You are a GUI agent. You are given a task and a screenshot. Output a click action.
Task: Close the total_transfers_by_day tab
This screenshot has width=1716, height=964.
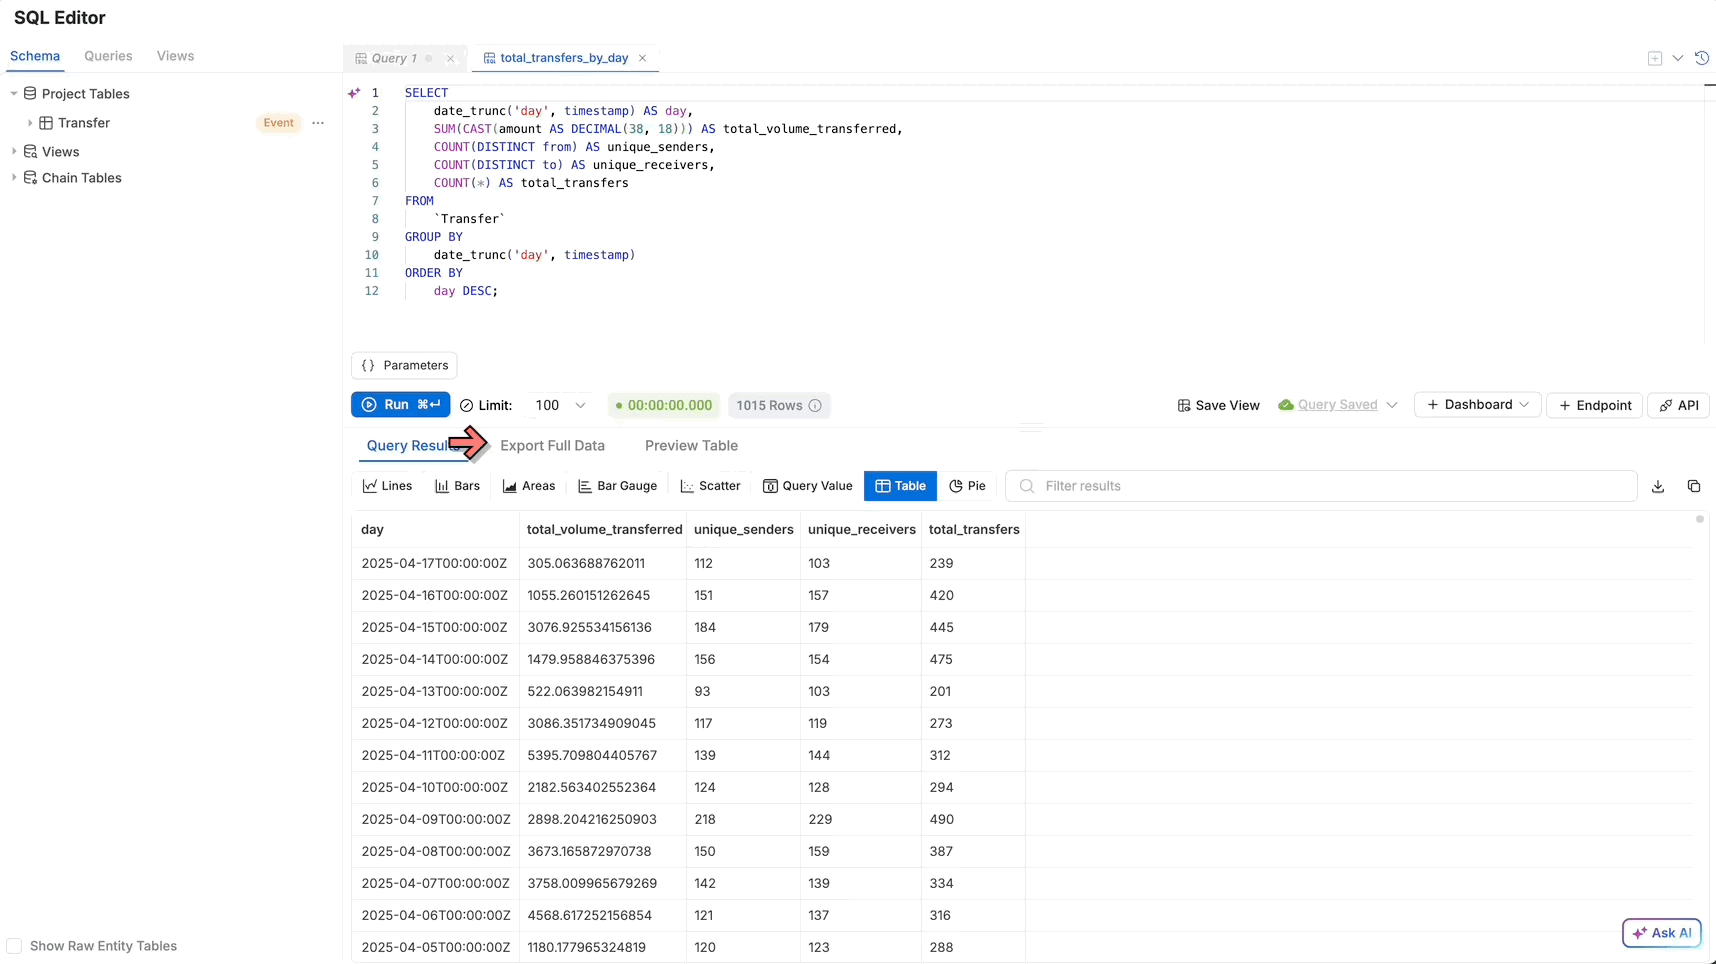[x=642, y=58]
